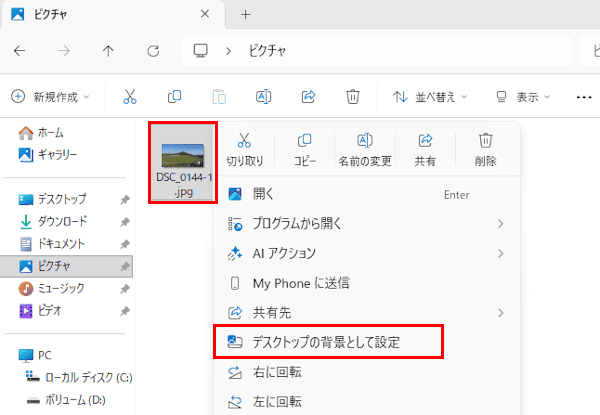Go back with the left arrow
This screenshot has height=415, width=600.
pyautogui.click(x=20, y=50)
